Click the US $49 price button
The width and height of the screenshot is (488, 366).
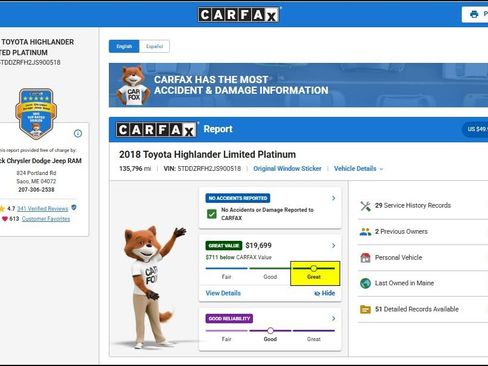pyautogui.click(x=476, y=129)
